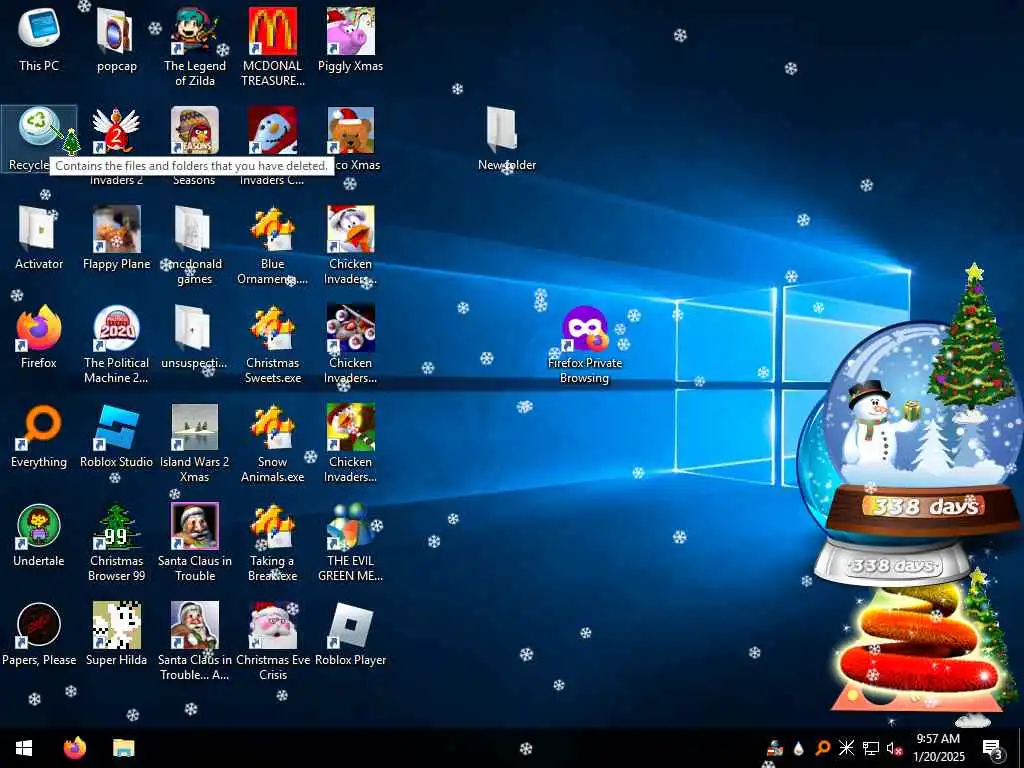Select the Piggly Xmas shortcut
The width and height of the screenshot is (1024, 768).
coord(351,39)
